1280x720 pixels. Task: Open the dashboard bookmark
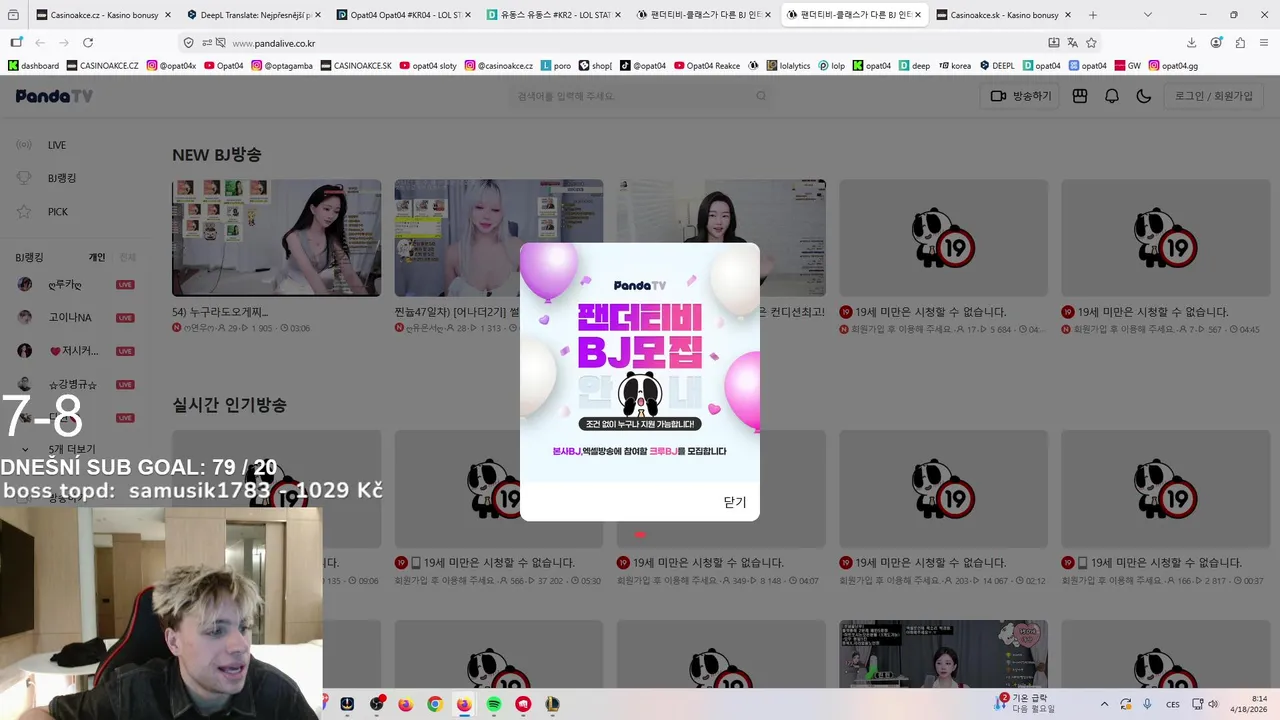(34, 65)
